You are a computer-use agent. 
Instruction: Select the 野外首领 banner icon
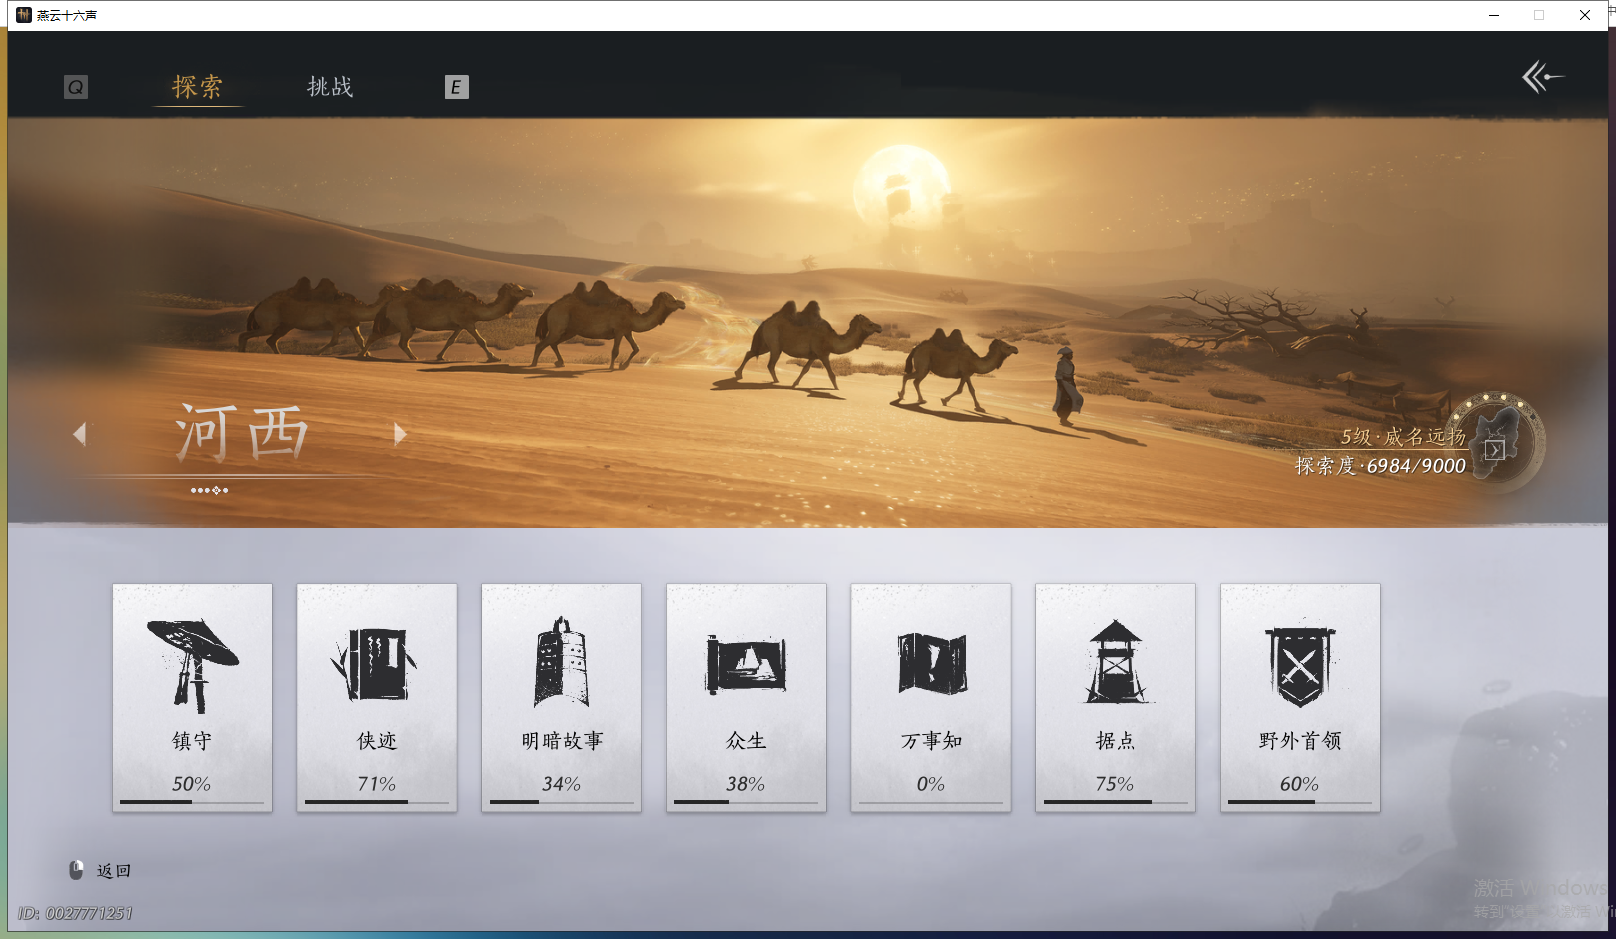point(1300,660)
